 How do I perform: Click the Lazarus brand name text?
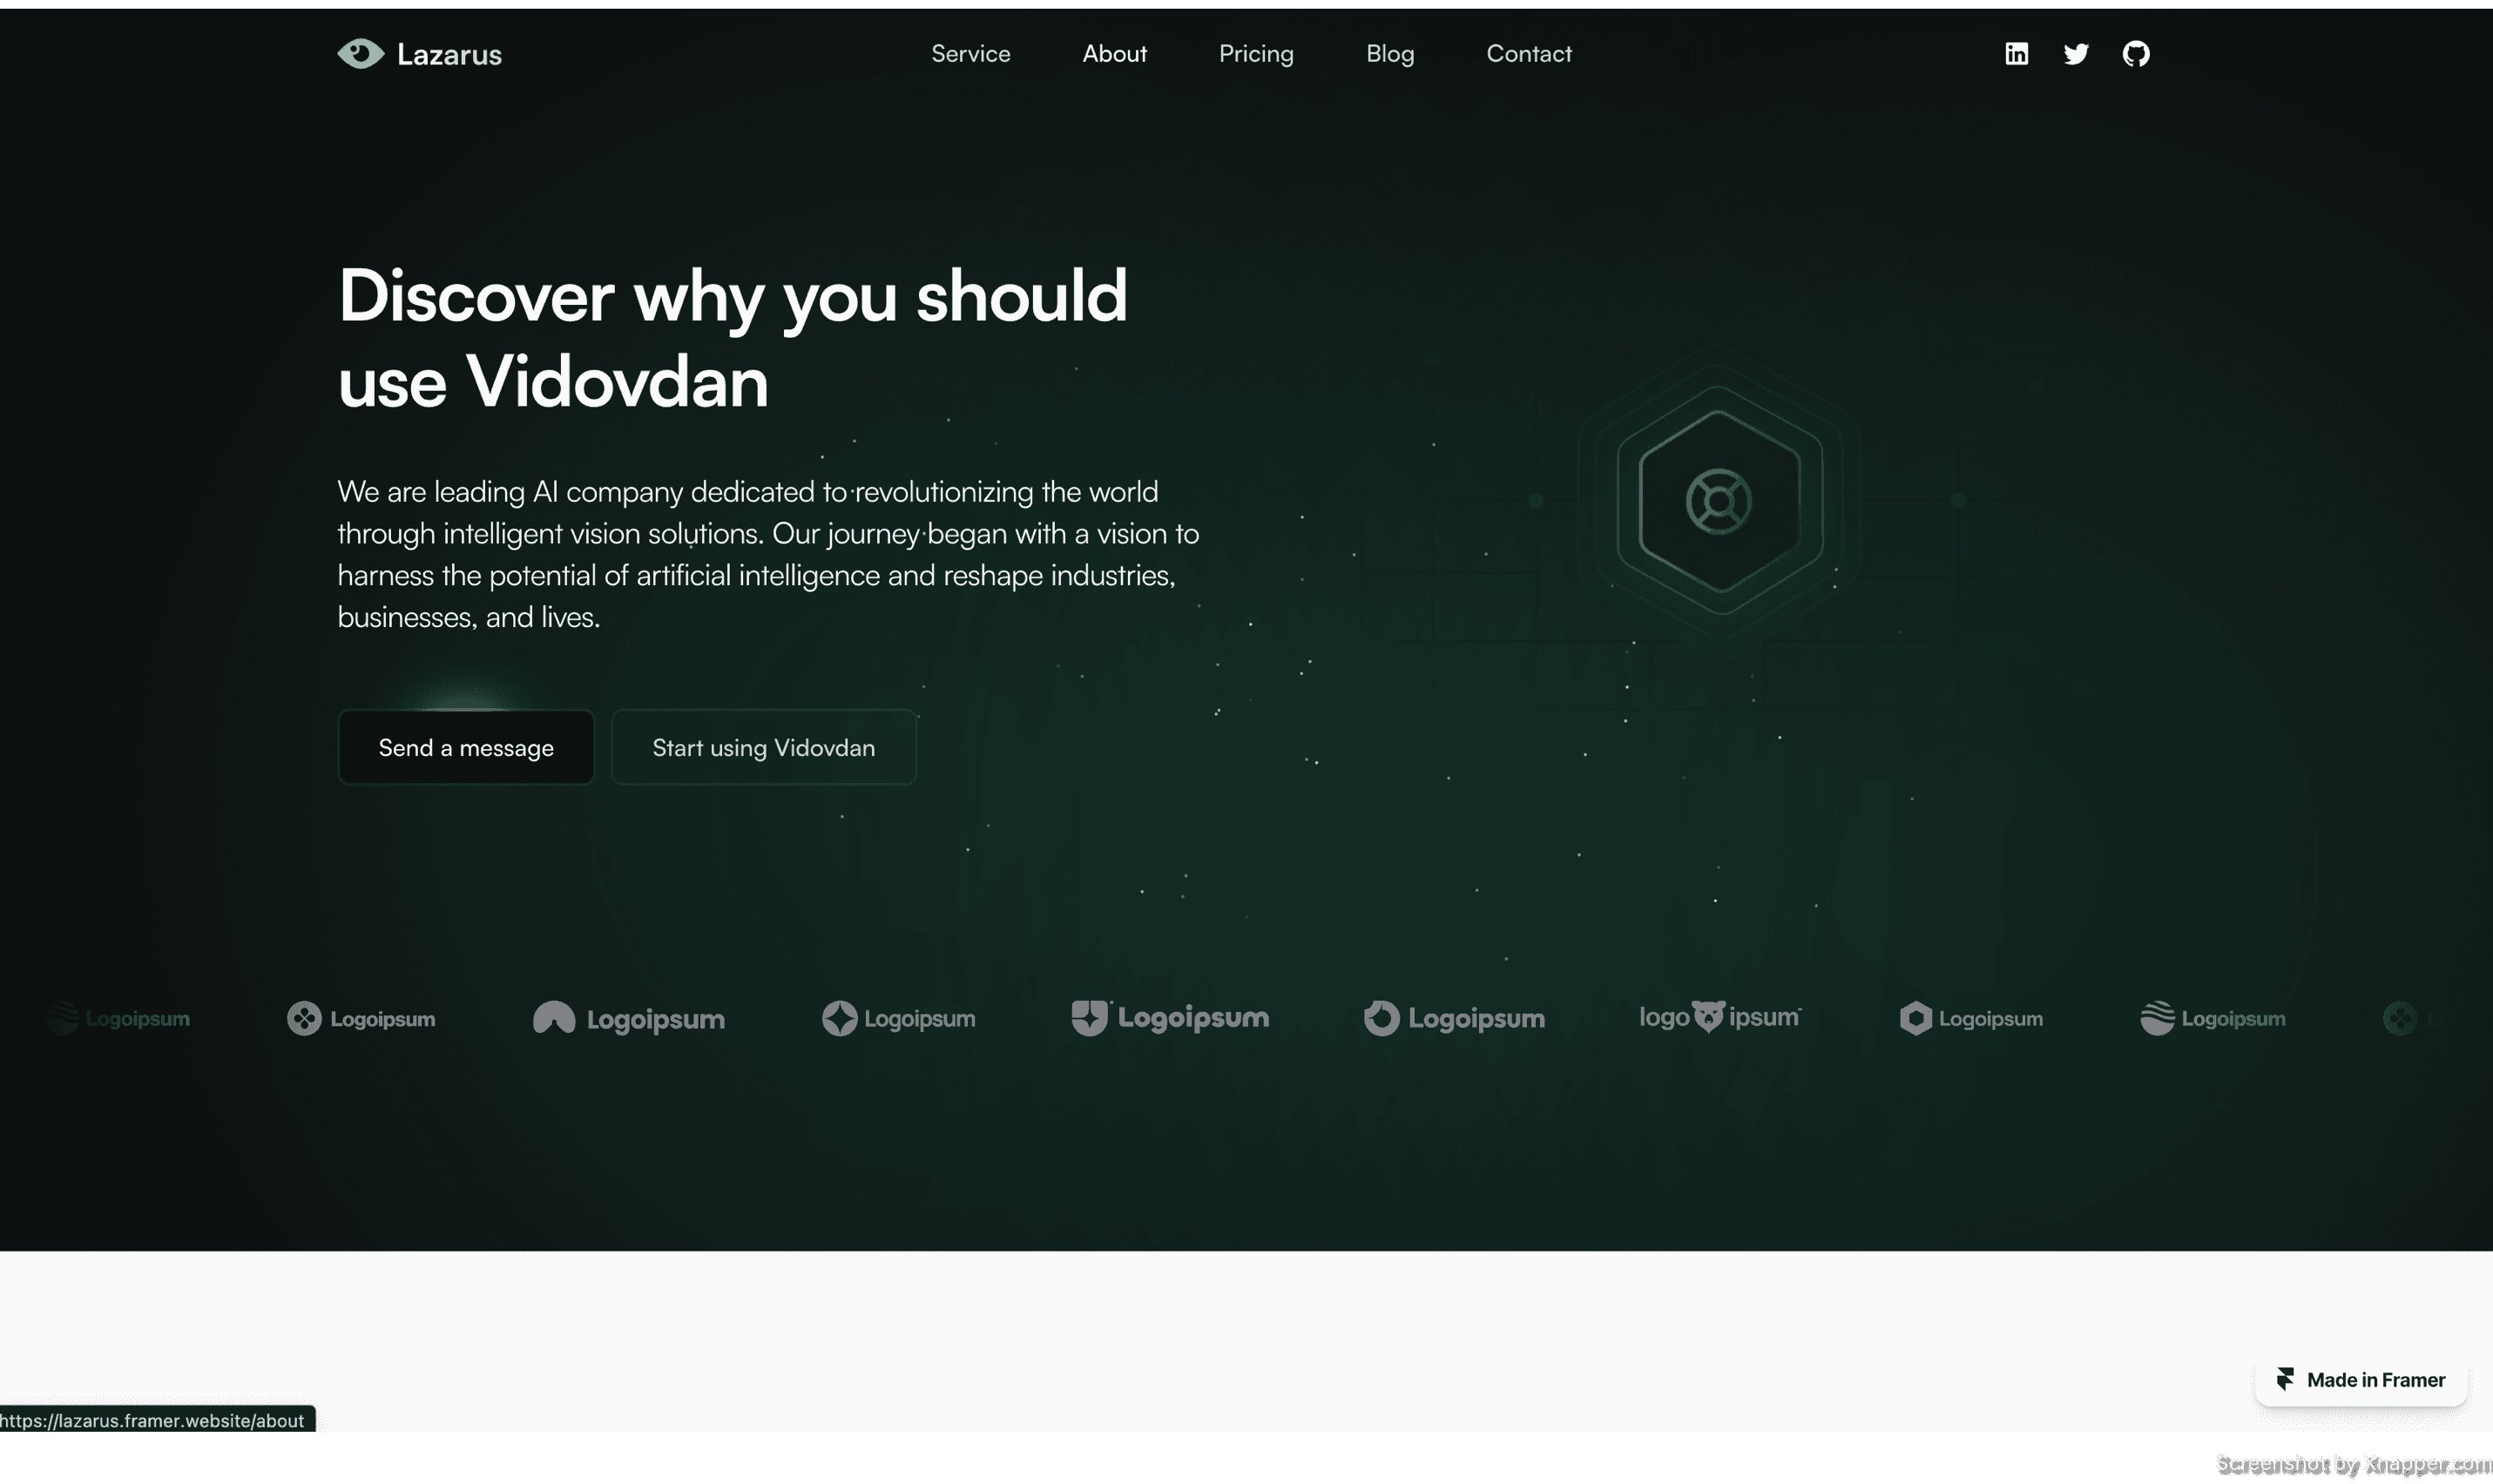click(x=449, y=54)
